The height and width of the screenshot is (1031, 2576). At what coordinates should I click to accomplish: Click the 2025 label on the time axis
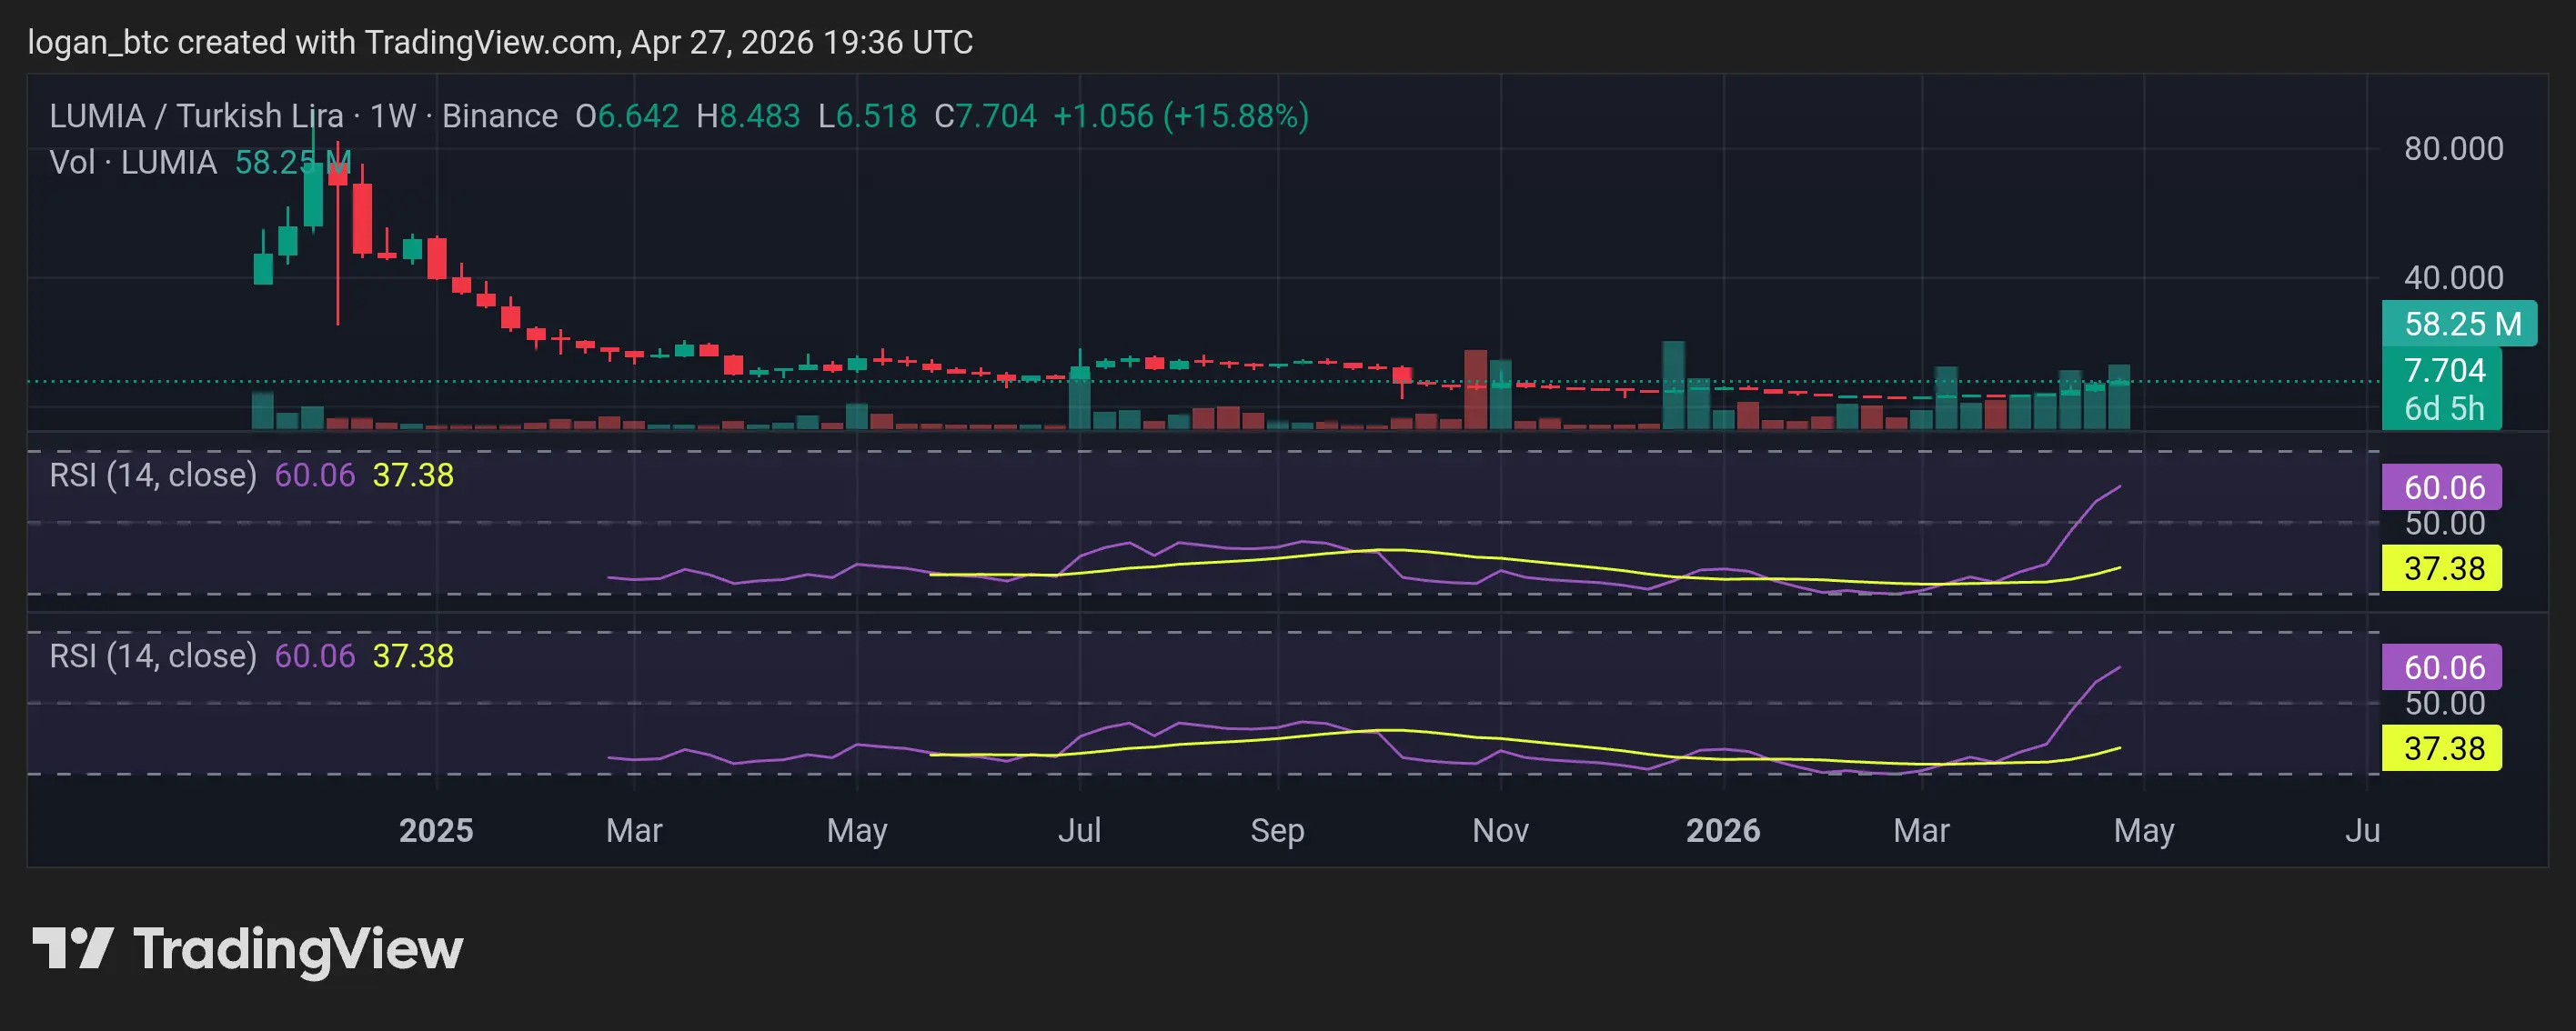click(436, 830)
